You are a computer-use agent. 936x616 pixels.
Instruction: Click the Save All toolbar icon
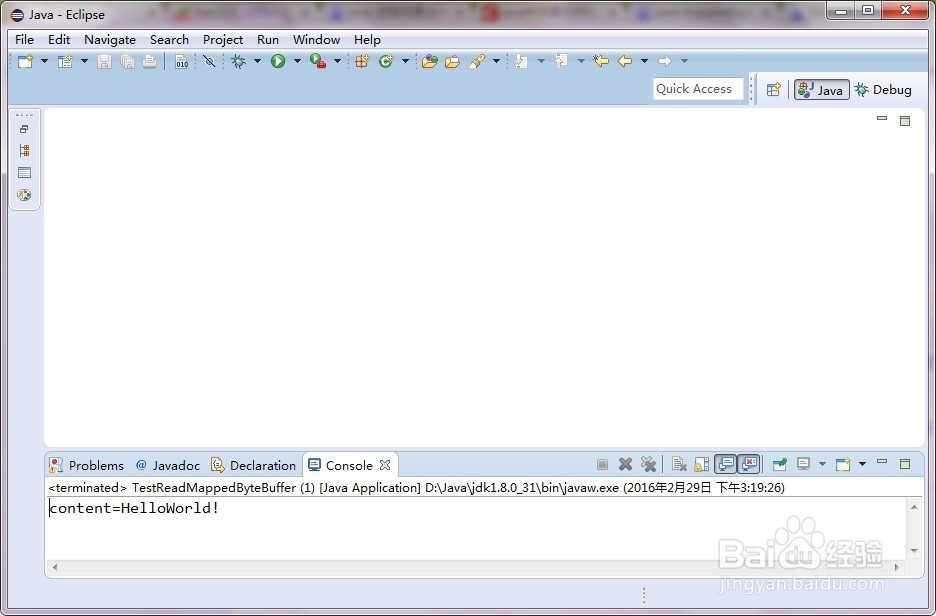click(x=127, y=61)
